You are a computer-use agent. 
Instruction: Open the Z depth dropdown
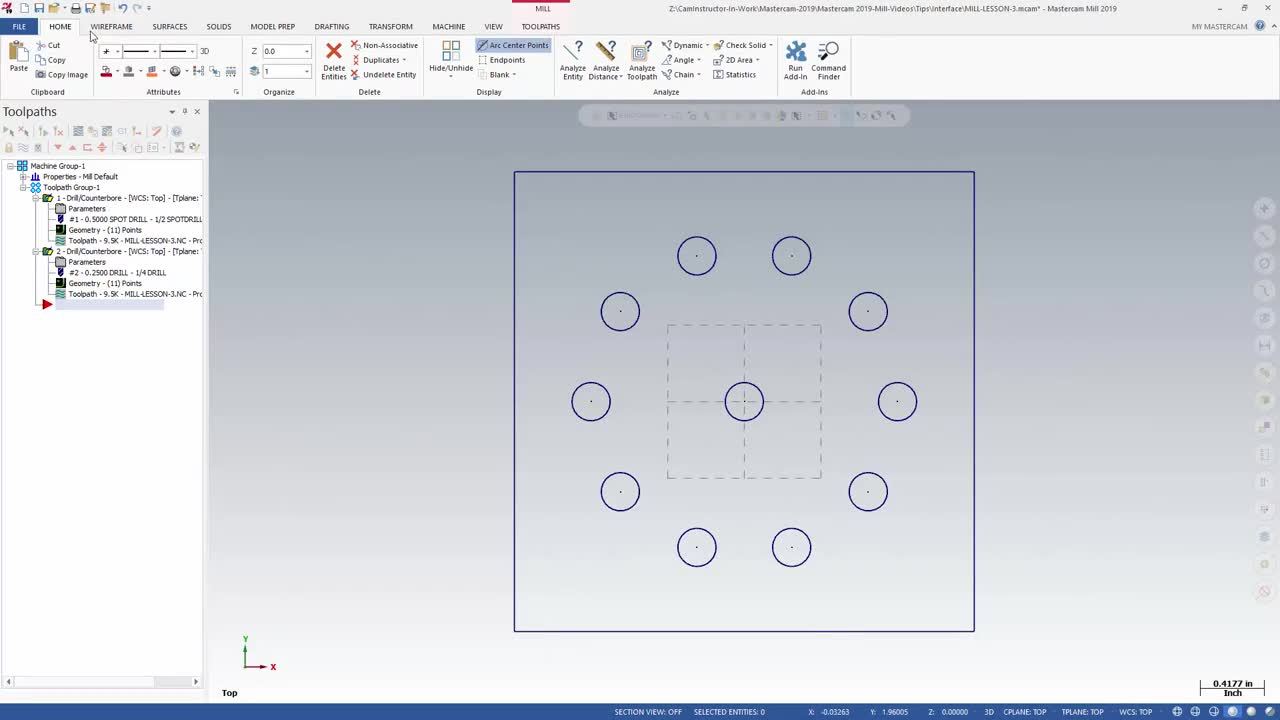306,51
